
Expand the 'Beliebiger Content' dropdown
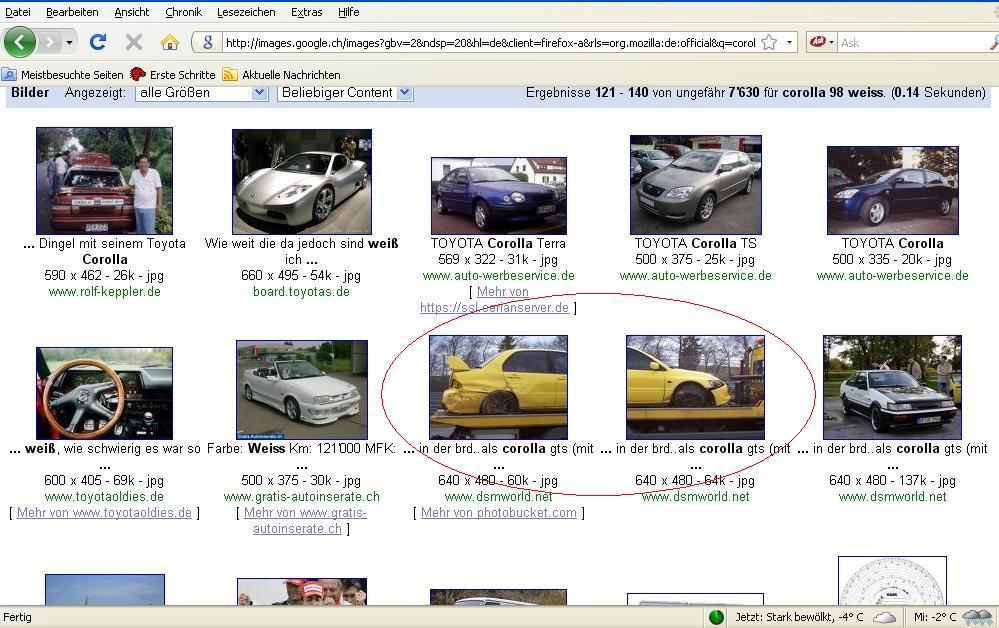(404, 92)
